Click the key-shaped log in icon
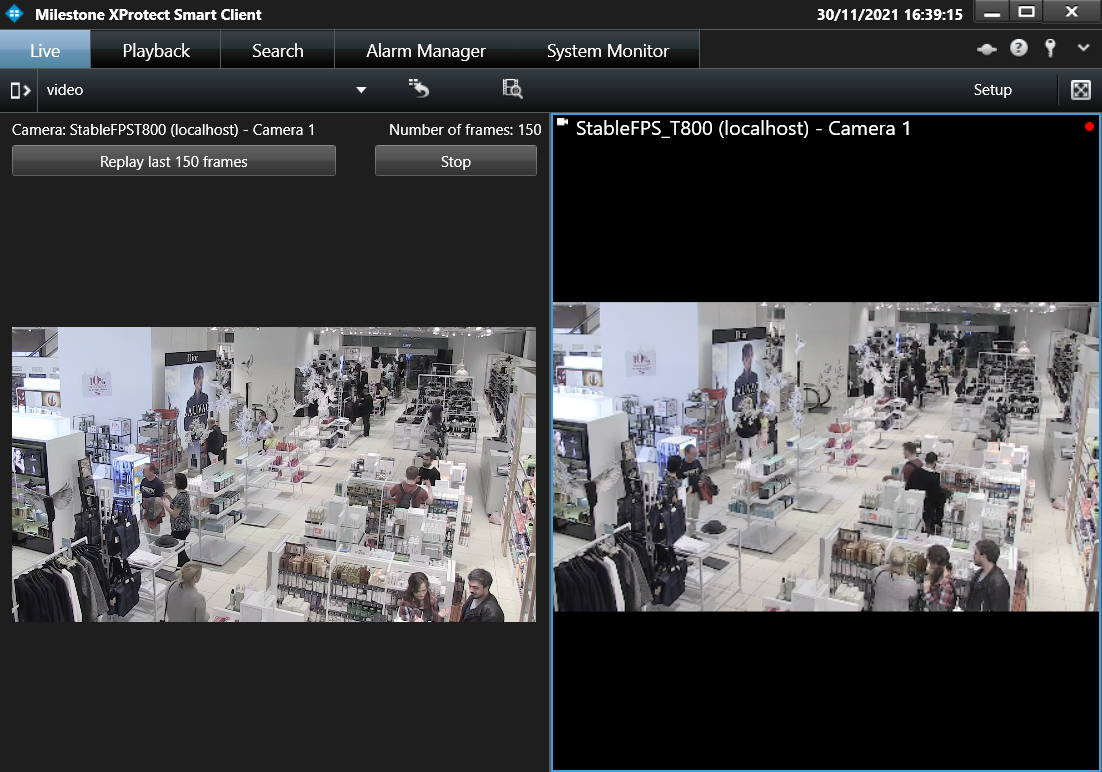 tap(1050, 47)
